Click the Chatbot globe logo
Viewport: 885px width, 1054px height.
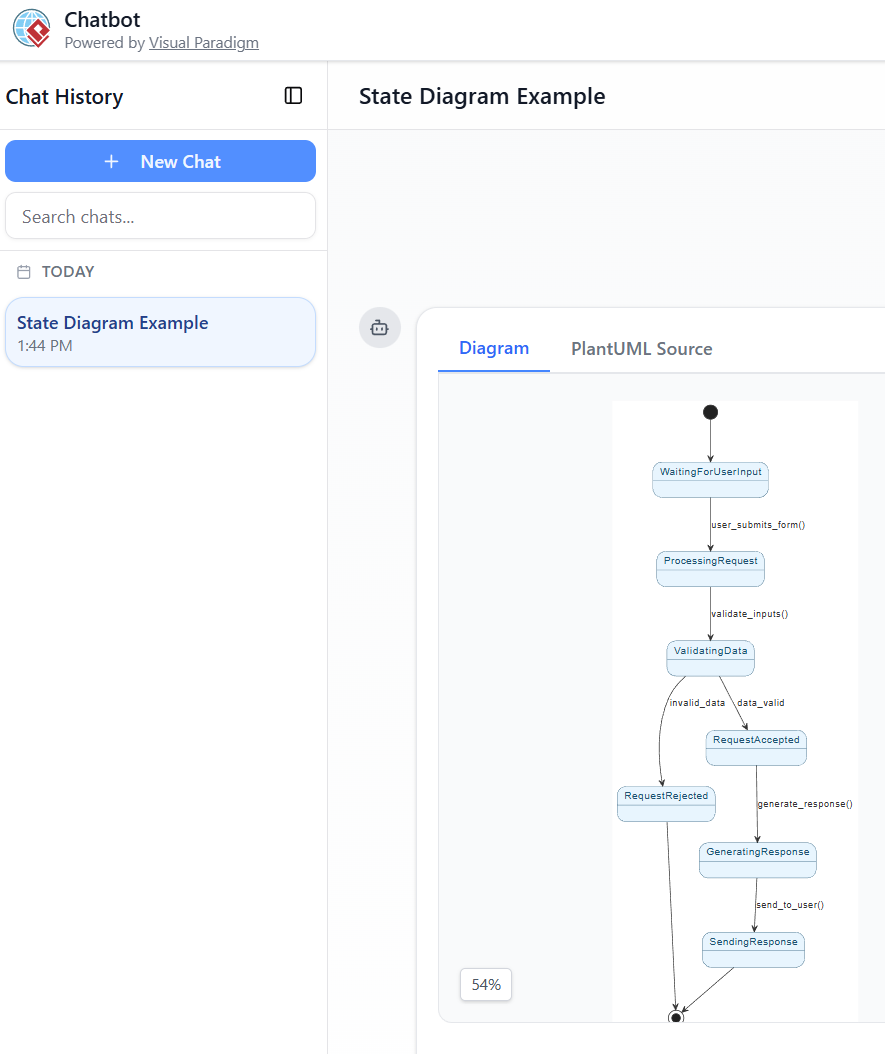pos(32,29)
